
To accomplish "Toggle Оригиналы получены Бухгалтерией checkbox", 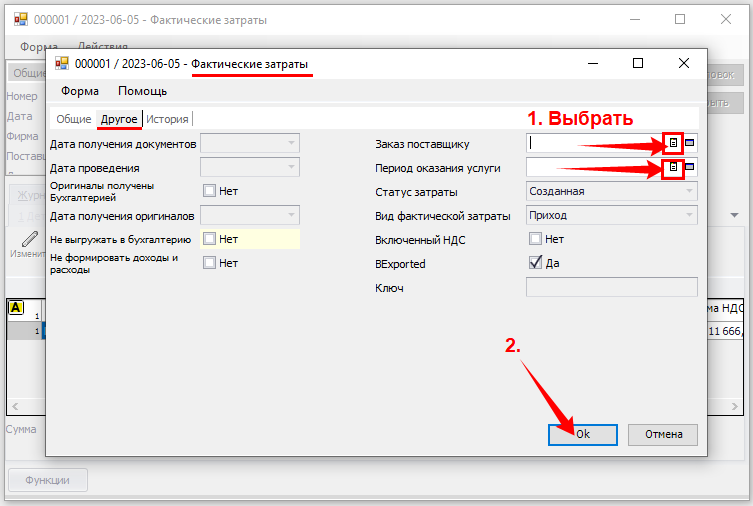I will pos(209,191).
